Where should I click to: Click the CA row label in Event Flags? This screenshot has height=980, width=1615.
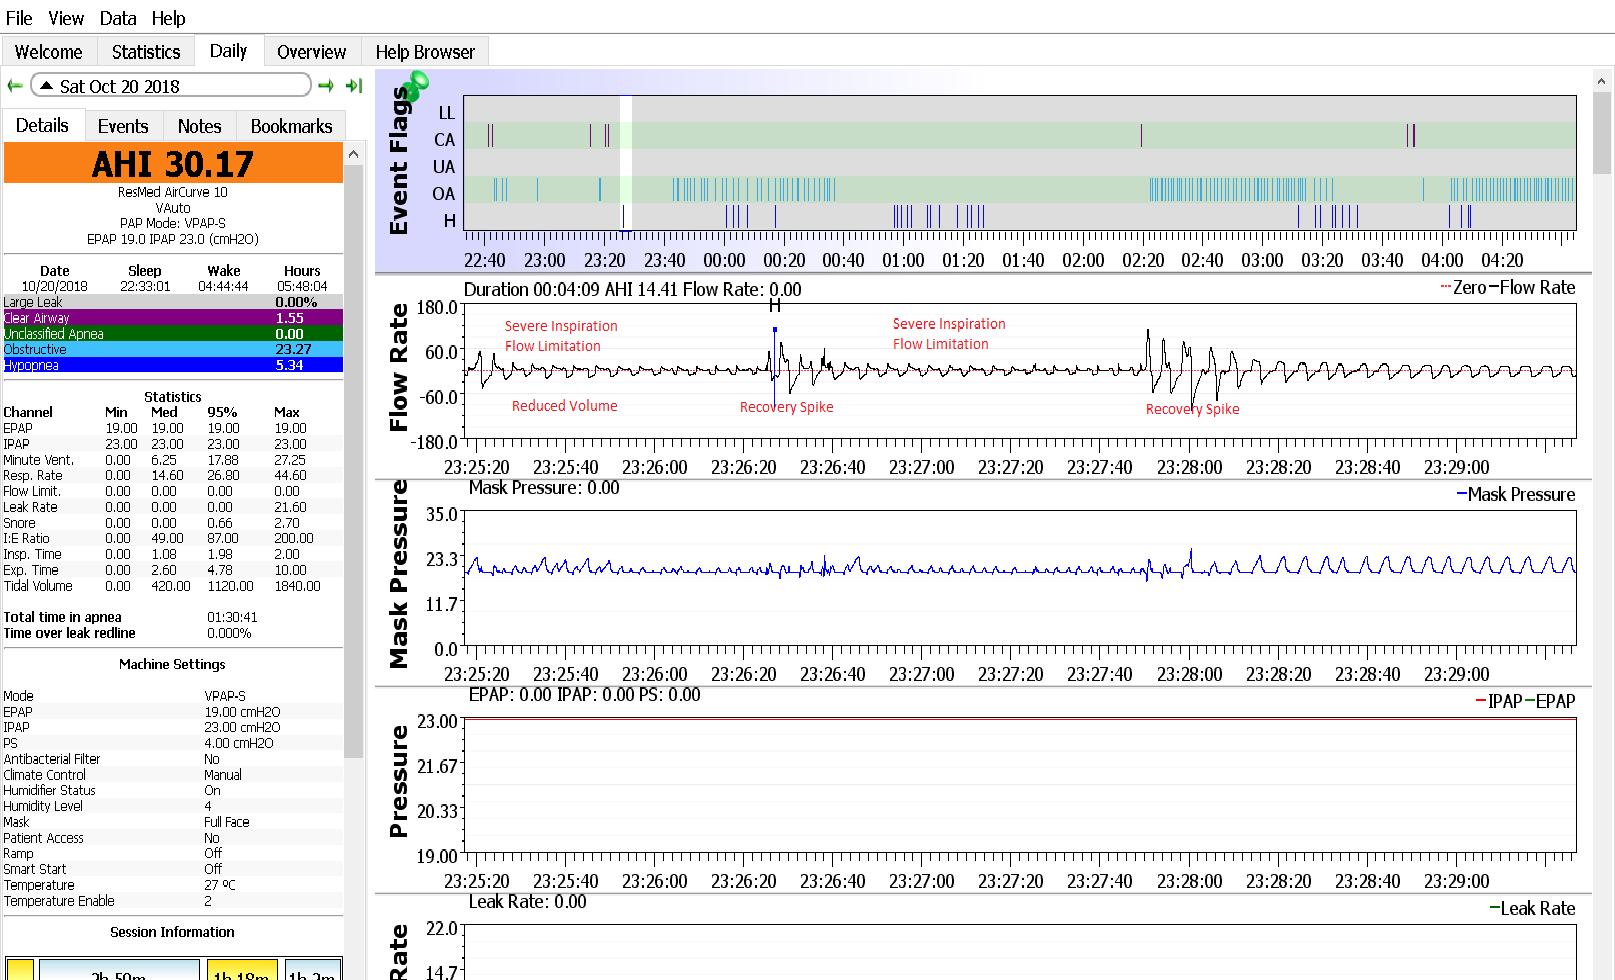pos(444,140)
